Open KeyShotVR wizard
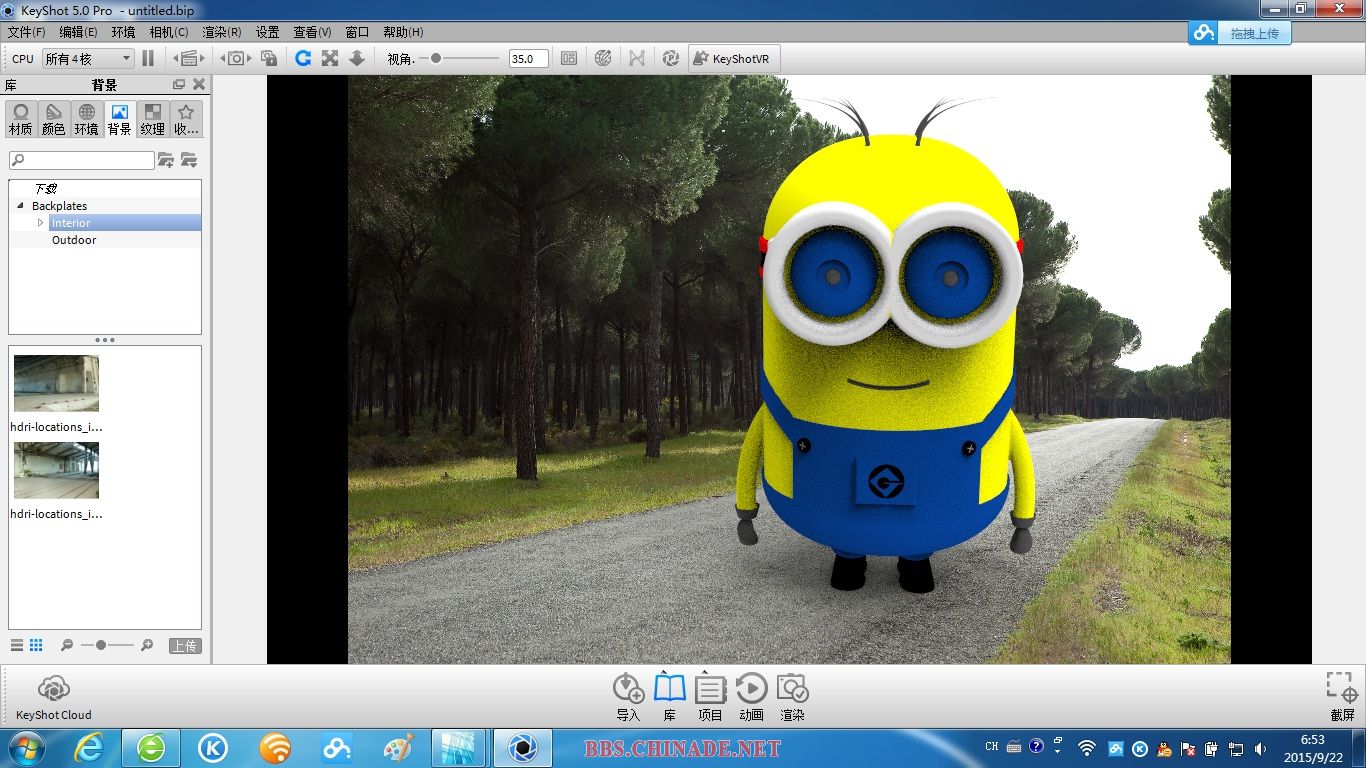 (x=734, y=58)
